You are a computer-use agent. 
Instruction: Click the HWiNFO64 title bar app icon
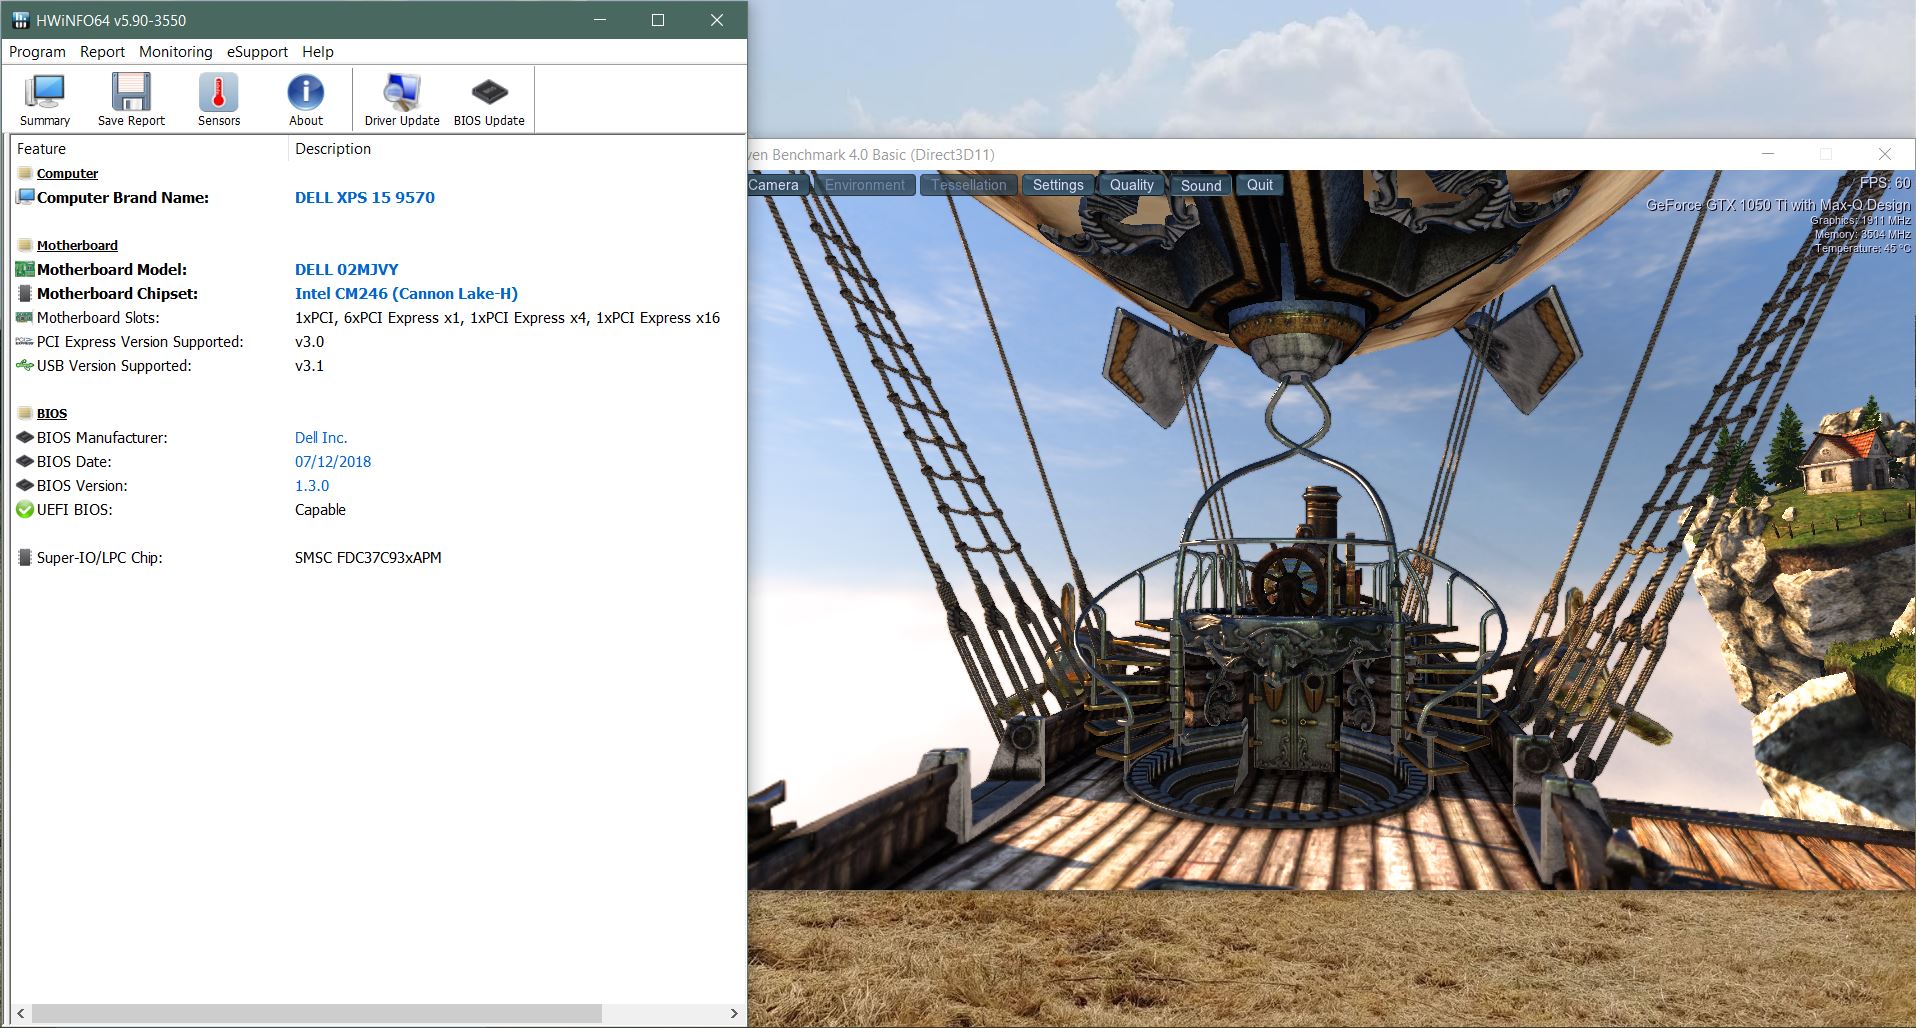tap(21, 20)
